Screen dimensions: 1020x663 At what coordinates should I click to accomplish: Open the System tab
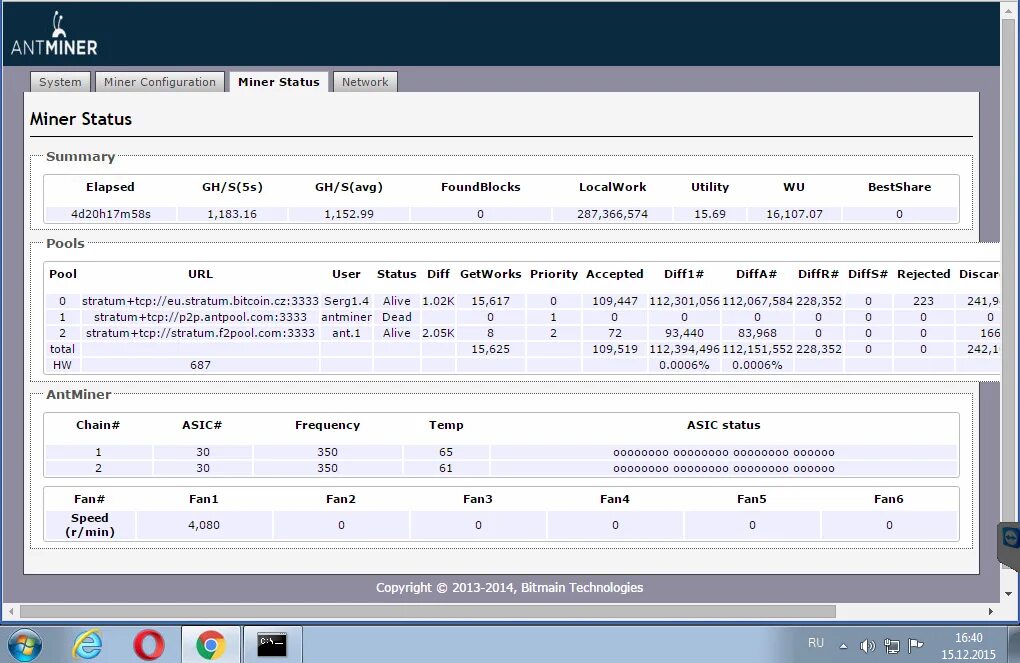(60, 82)
